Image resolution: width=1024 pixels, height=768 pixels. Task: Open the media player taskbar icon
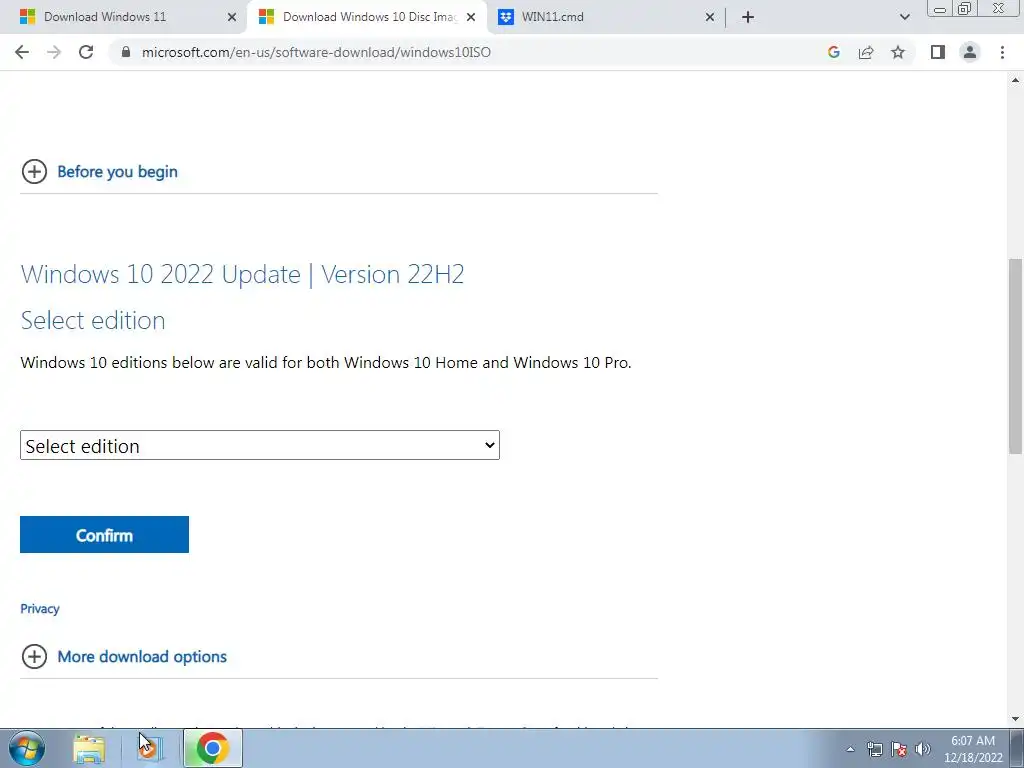149,748
